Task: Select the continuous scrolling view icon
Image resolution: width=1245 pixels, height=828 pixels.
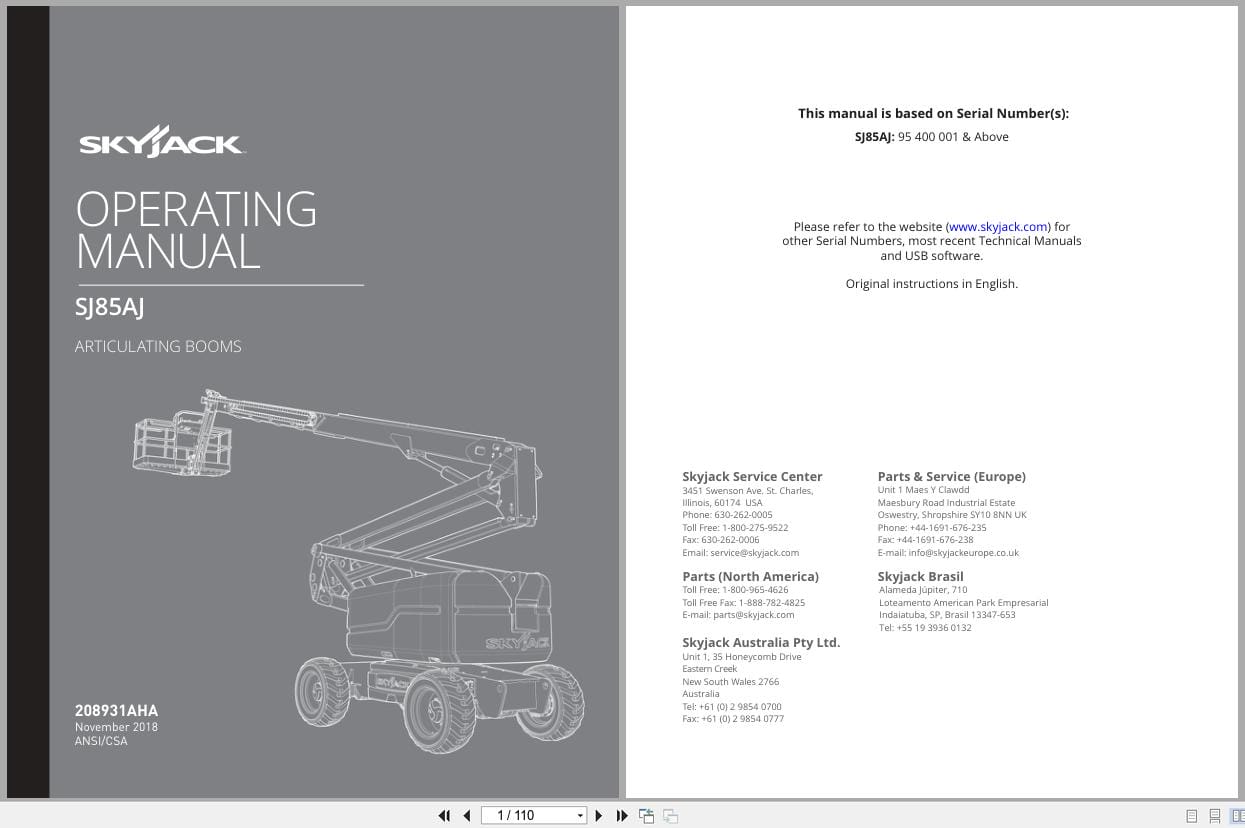Action: pos(1213,815)
